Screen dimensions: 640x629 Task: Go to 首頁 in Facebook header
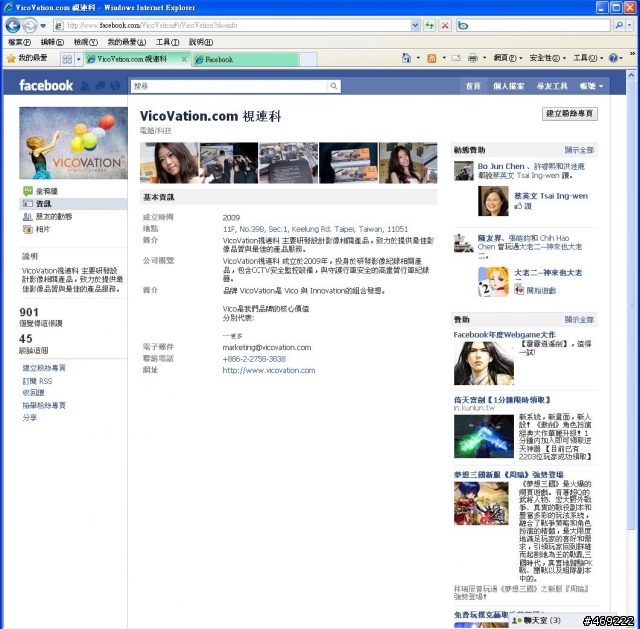(x=473, y=86)
